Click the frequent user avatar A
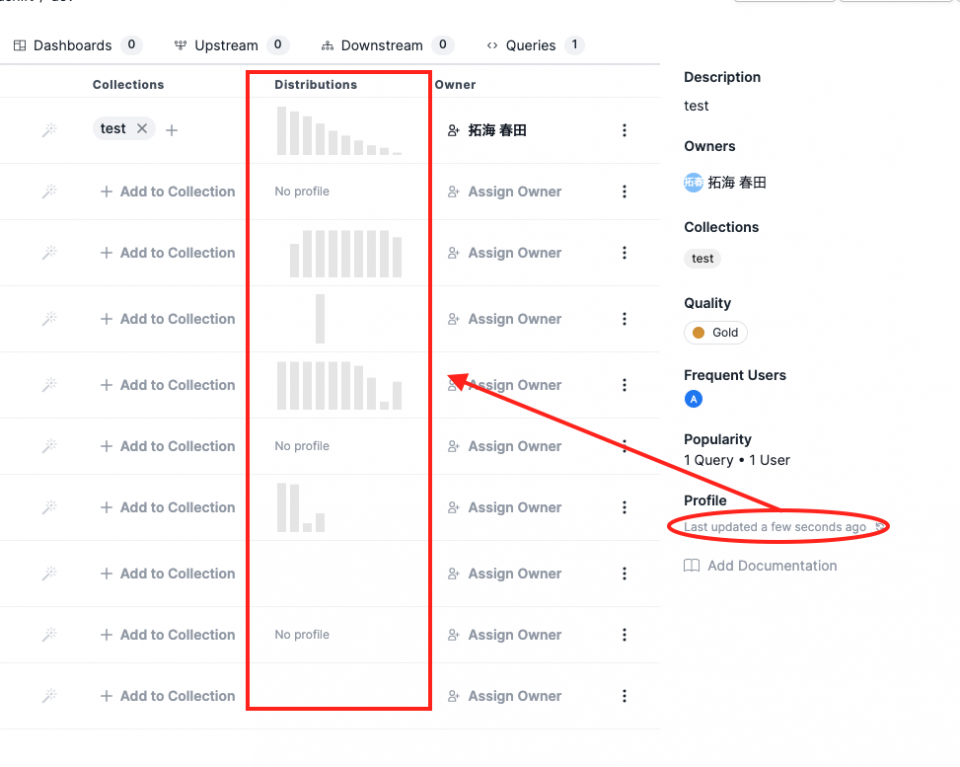 [693, 399]
